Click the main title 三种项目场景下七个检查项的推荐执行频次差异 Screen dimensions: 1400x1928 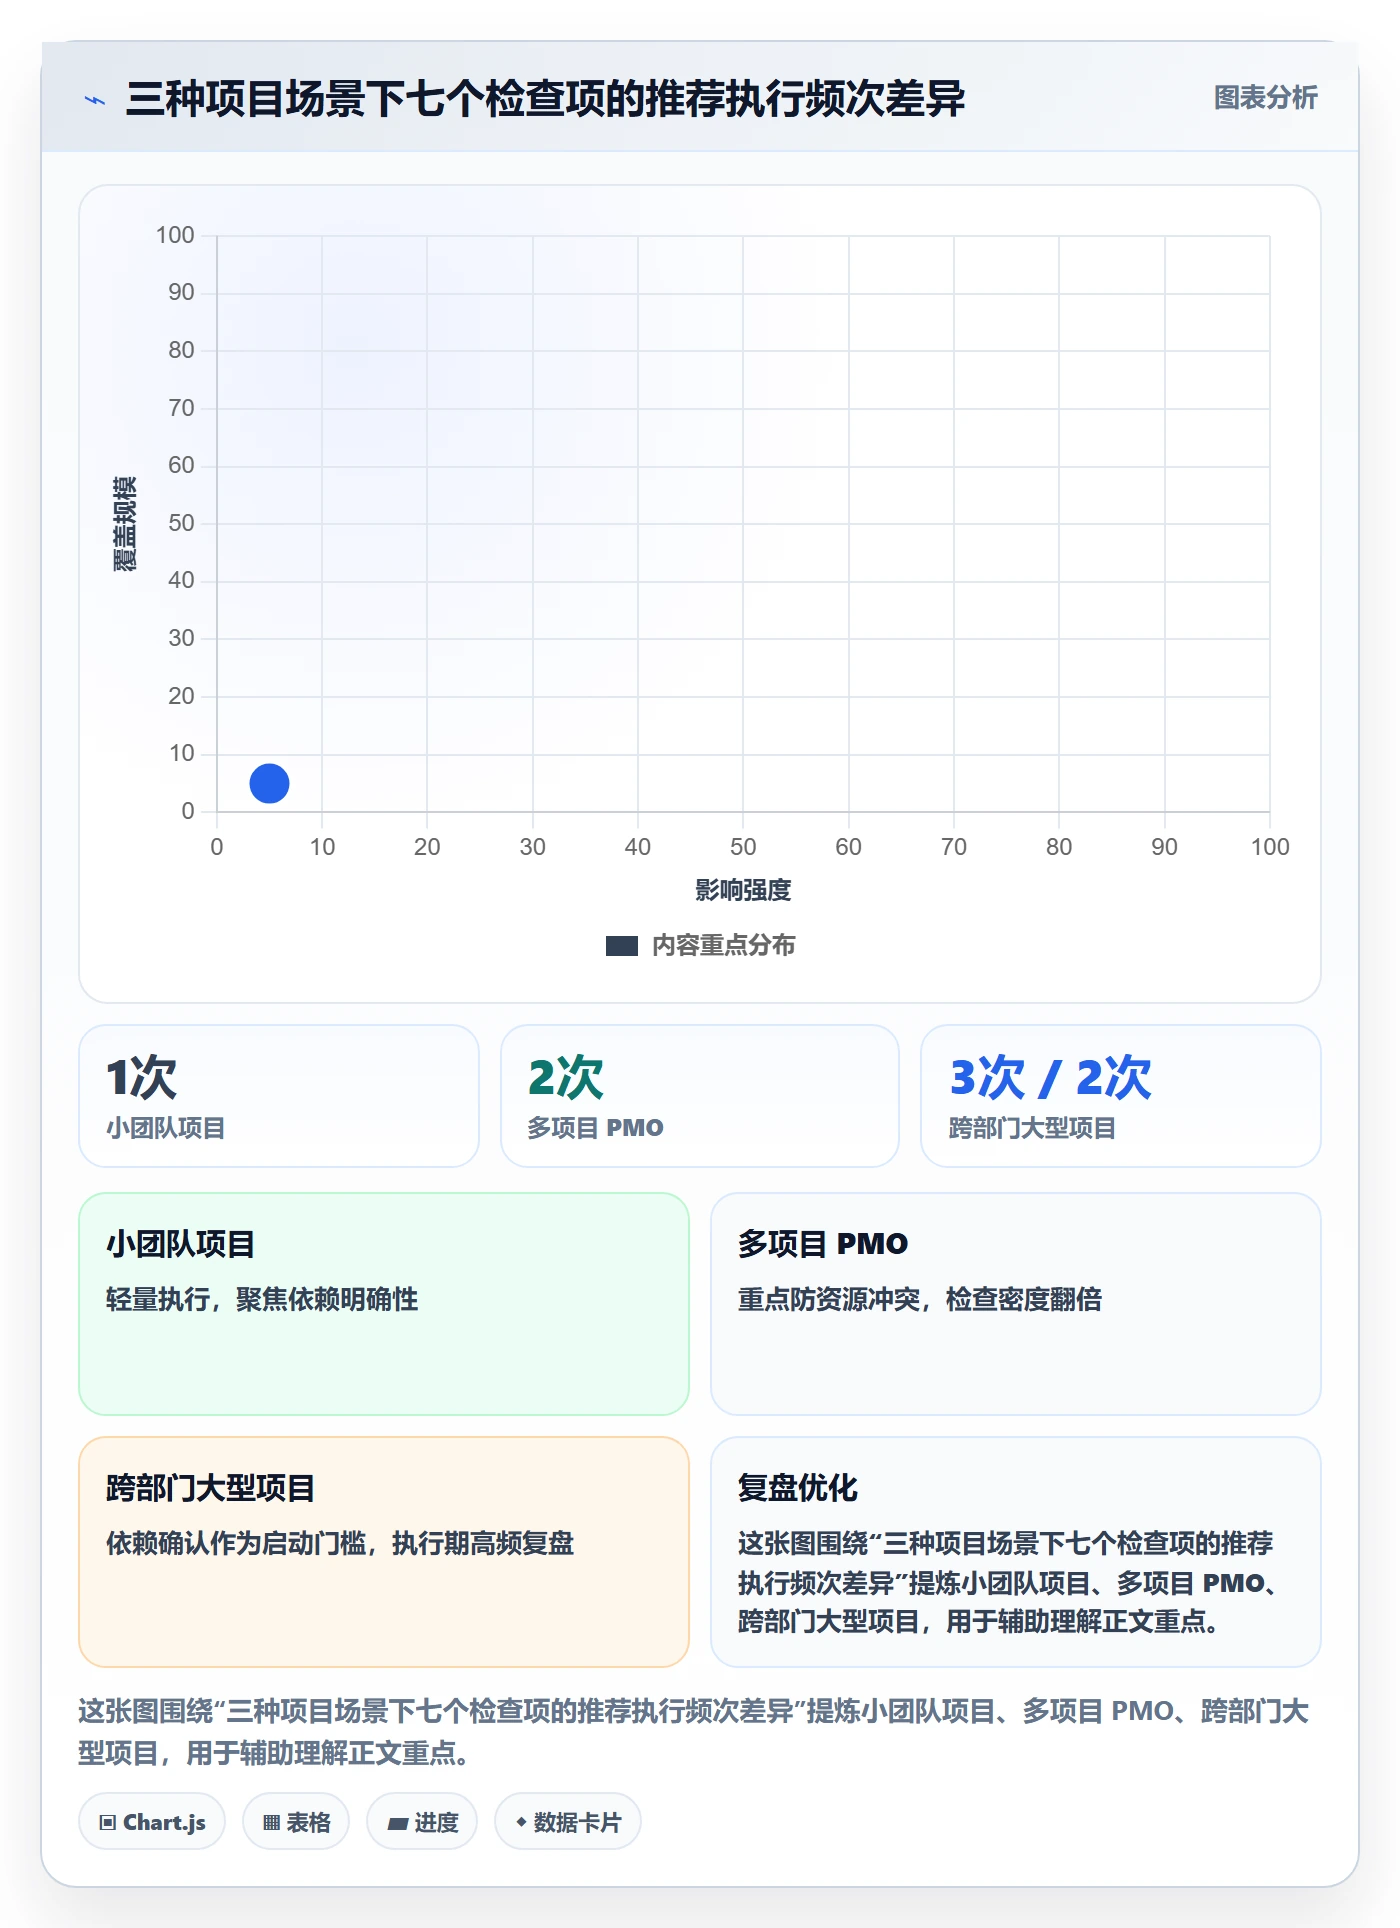(545, 99)
